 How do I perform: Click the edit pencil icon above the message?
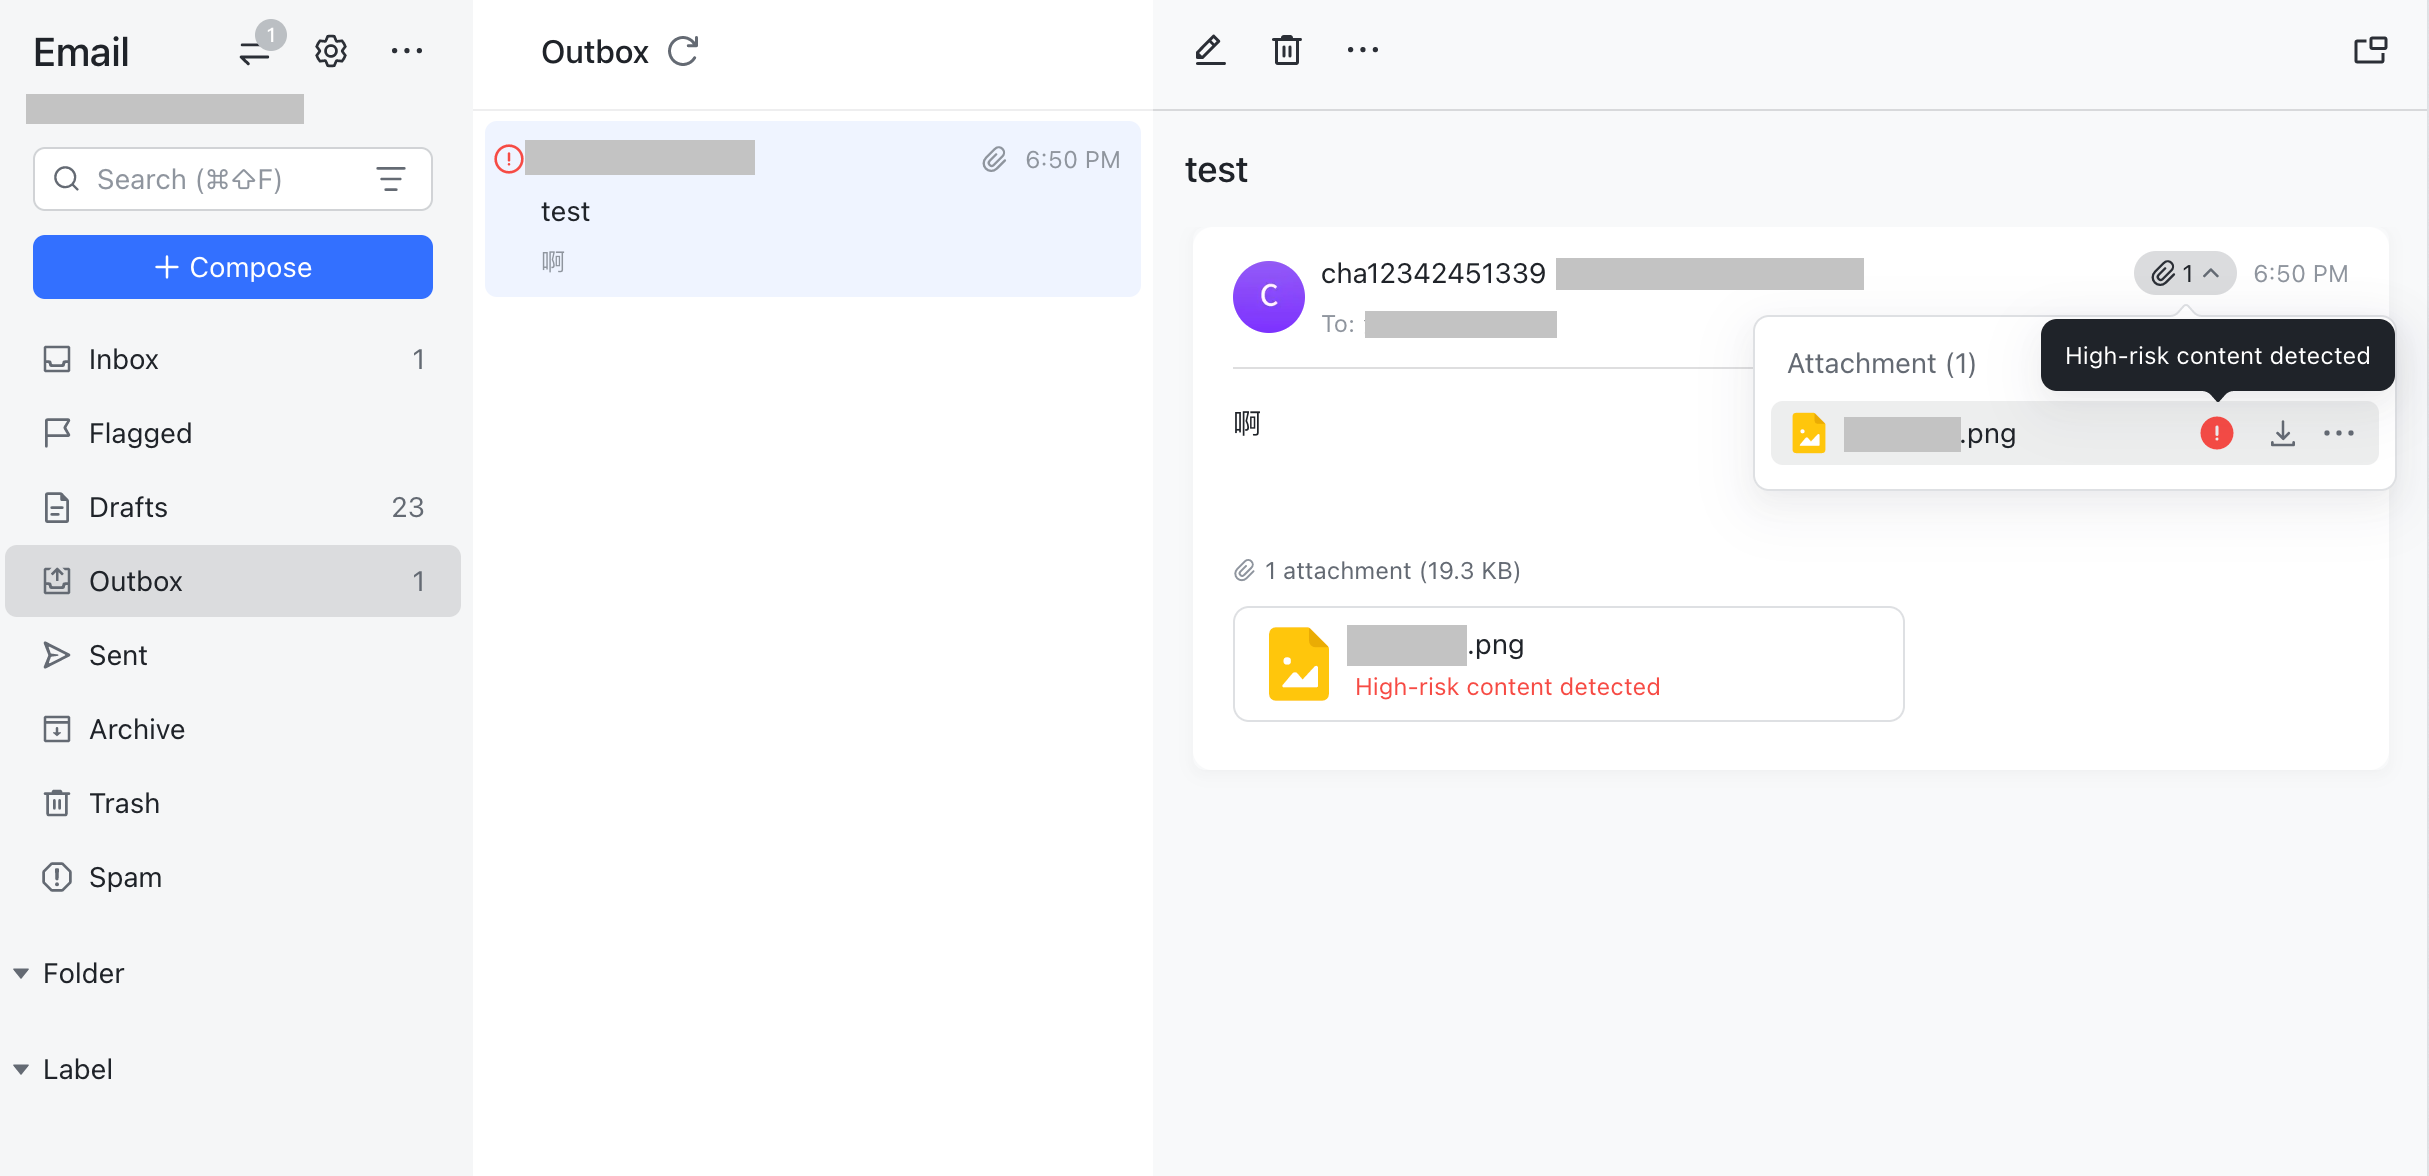tap(1209, 49)
